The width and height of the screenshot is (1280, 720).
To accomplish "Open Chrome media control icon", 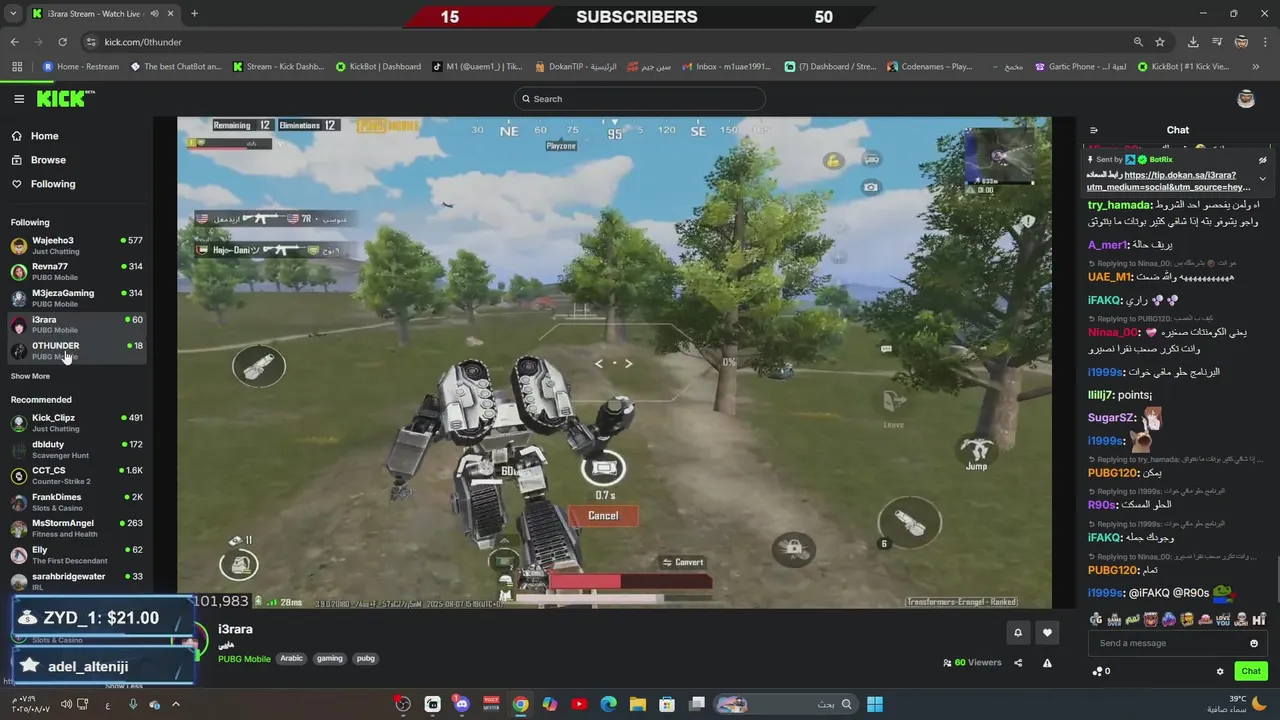I will [1217, 42].
